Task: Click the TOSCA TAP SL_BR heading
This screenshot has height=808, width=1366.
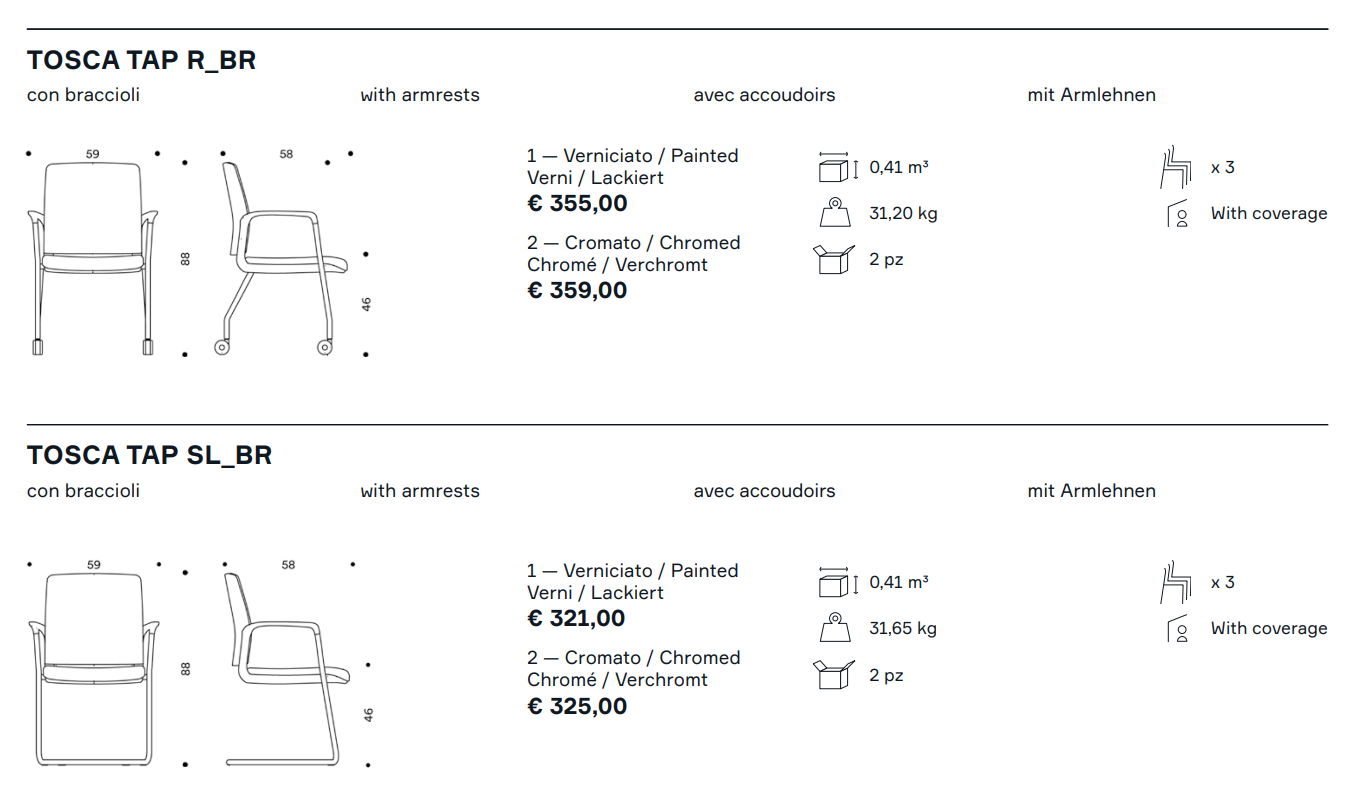Action: (149, 455)
